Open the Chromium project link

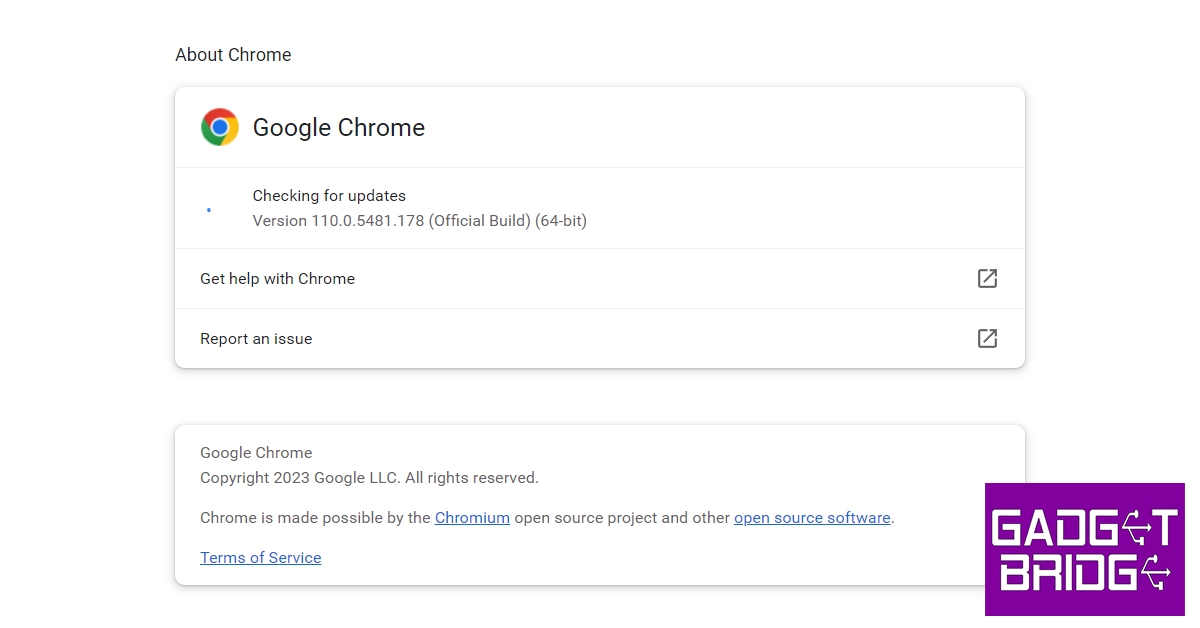pyautogui.click(x=472, y=518)
